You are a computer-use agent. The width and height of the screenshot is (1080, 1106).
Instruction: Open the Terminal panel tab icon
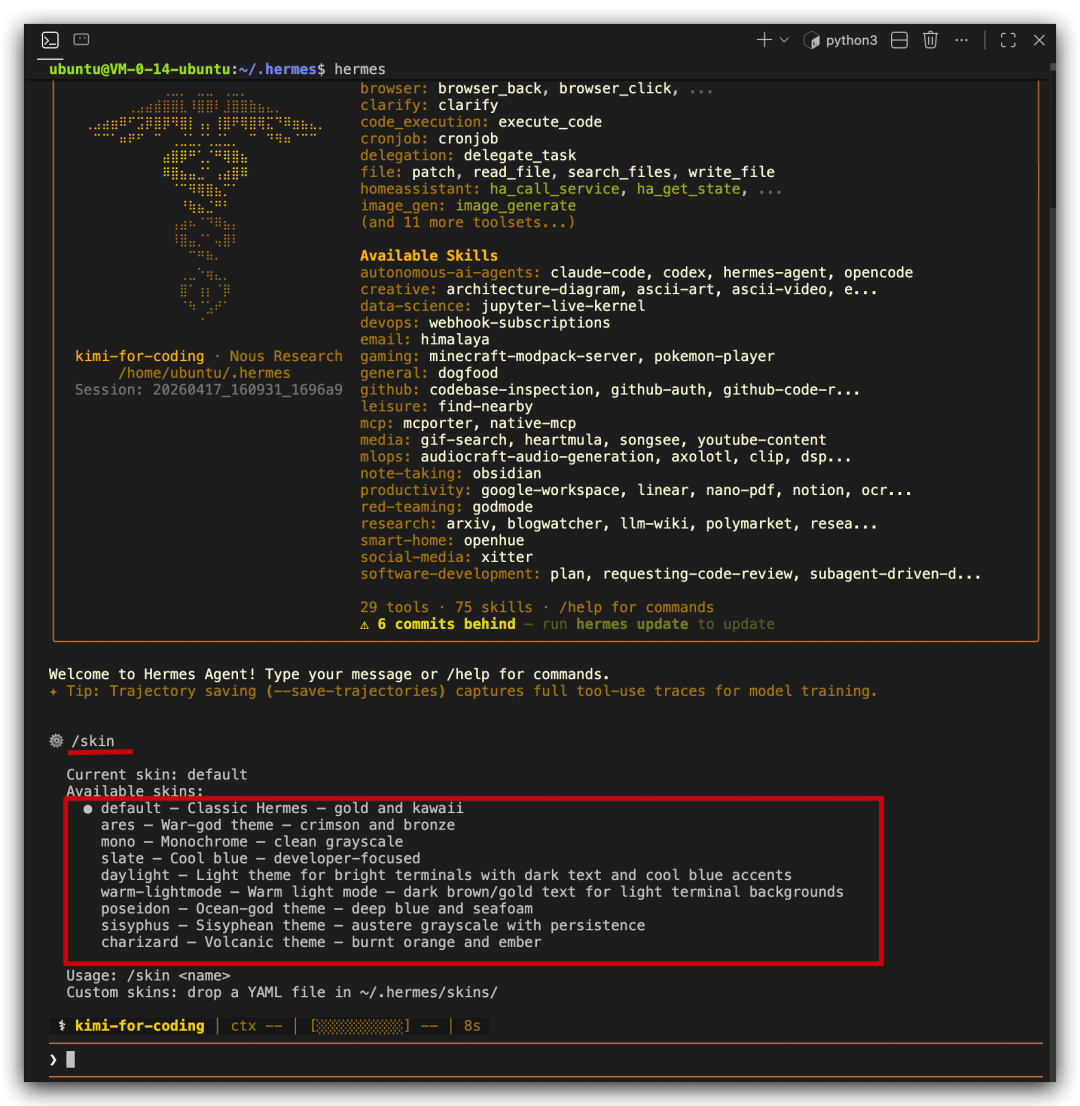point(50,40)
